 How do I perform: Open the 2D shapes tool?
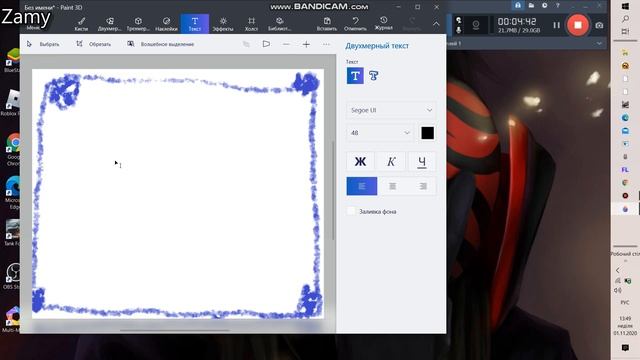click(x=109, y=24)
